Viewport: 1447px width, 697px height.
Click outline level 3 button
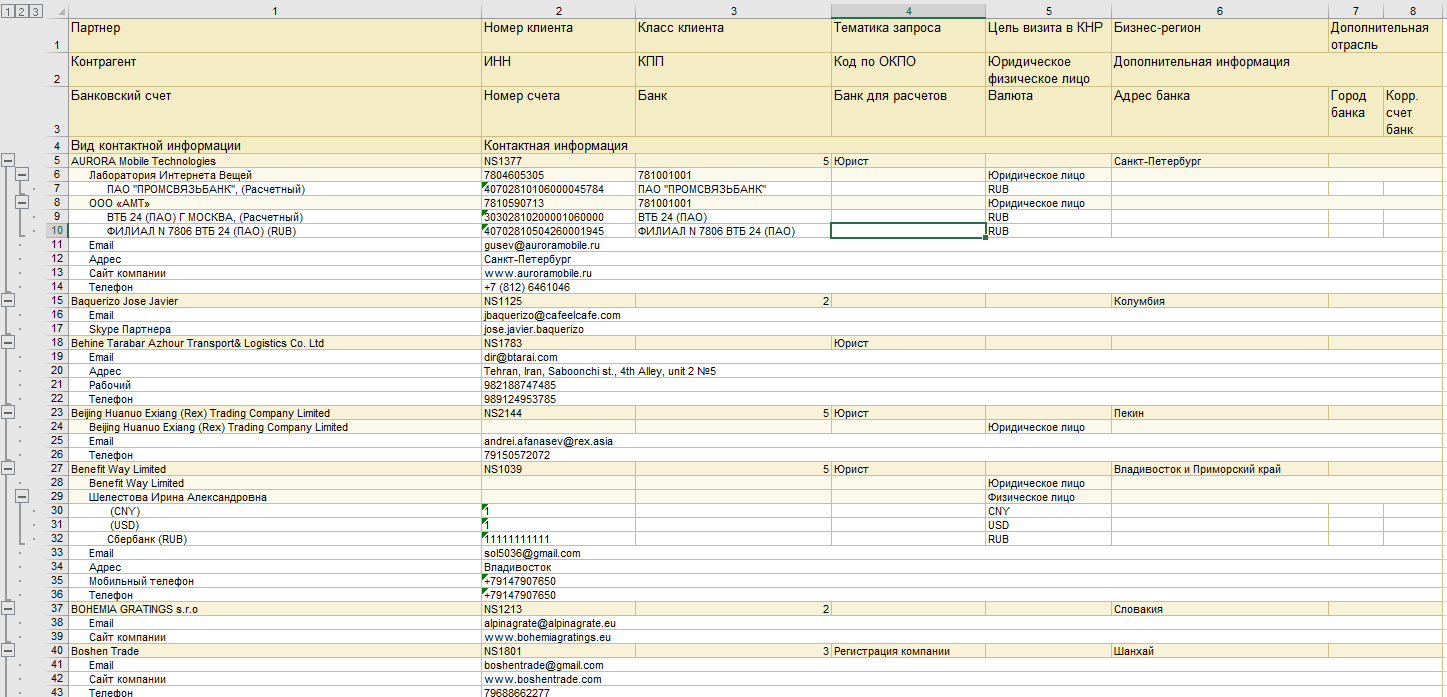click(x=36, y=11)
